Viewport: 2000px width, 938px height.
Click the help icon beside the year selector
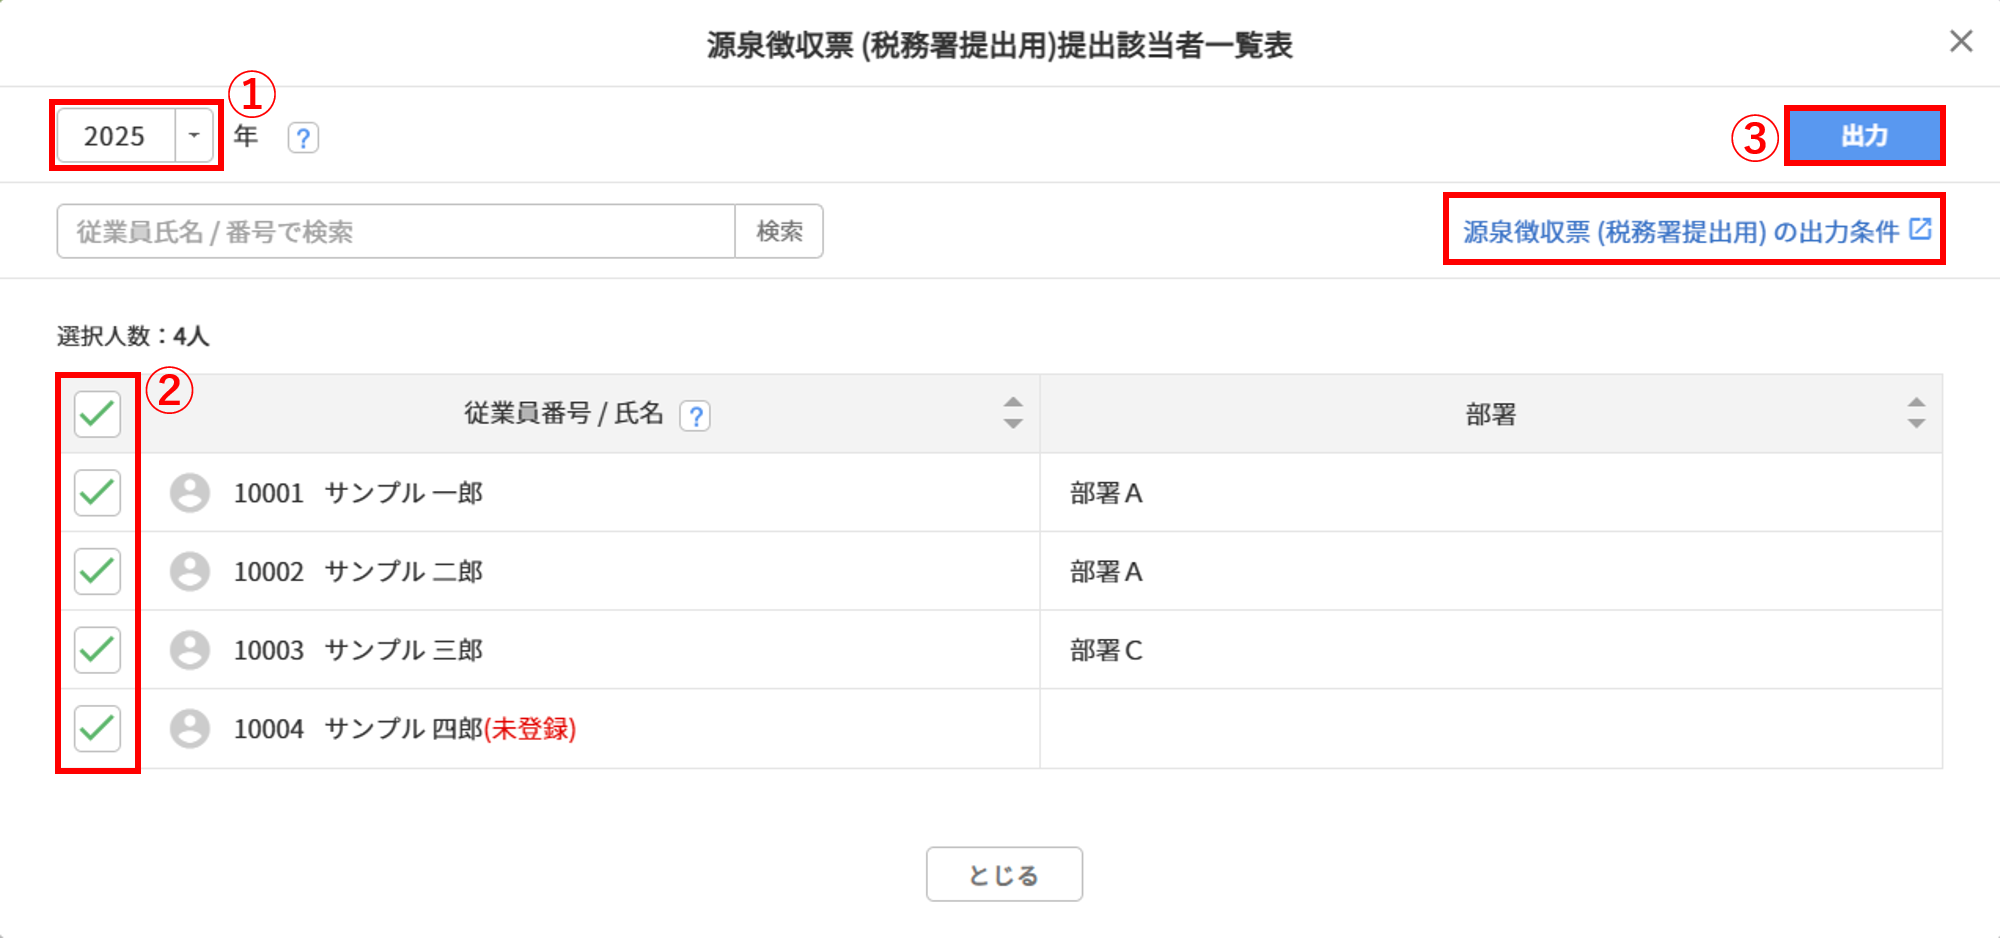(x=303, y=137)
